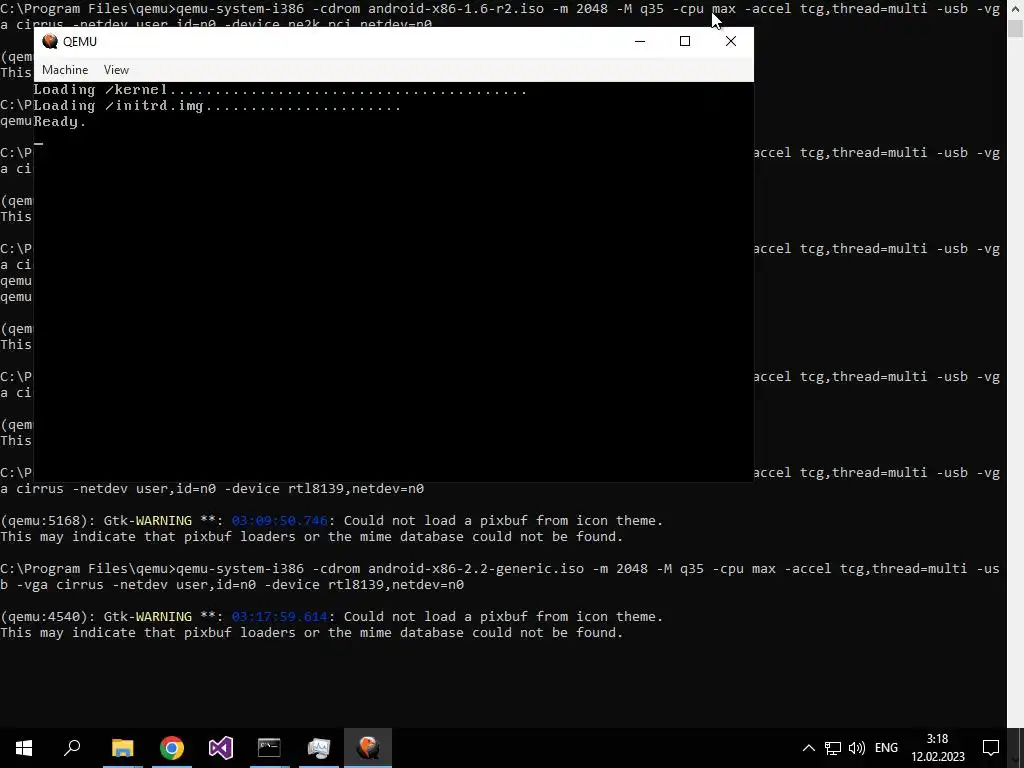Screen dimensions: 1024x768
Task: Launch Google Chrome from taskbar
Action: pos(172,748)
